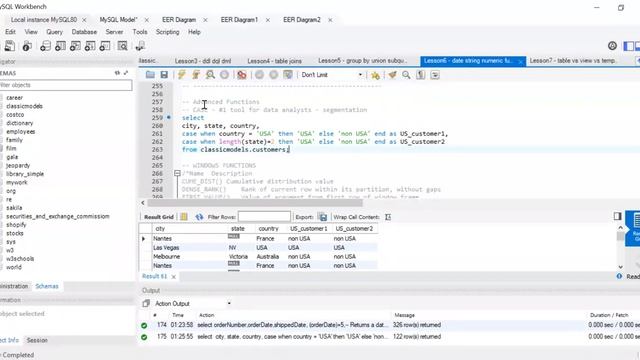Viewport: 640px width, 360px height.
Task: Select the sakila schema in the tree
Action: coord(14,208)
